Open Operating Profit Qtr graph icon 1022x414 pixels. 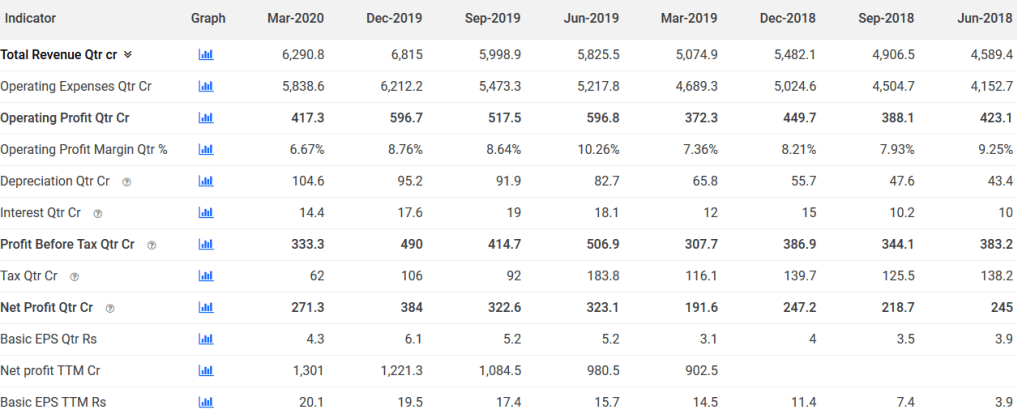(206, 118)
